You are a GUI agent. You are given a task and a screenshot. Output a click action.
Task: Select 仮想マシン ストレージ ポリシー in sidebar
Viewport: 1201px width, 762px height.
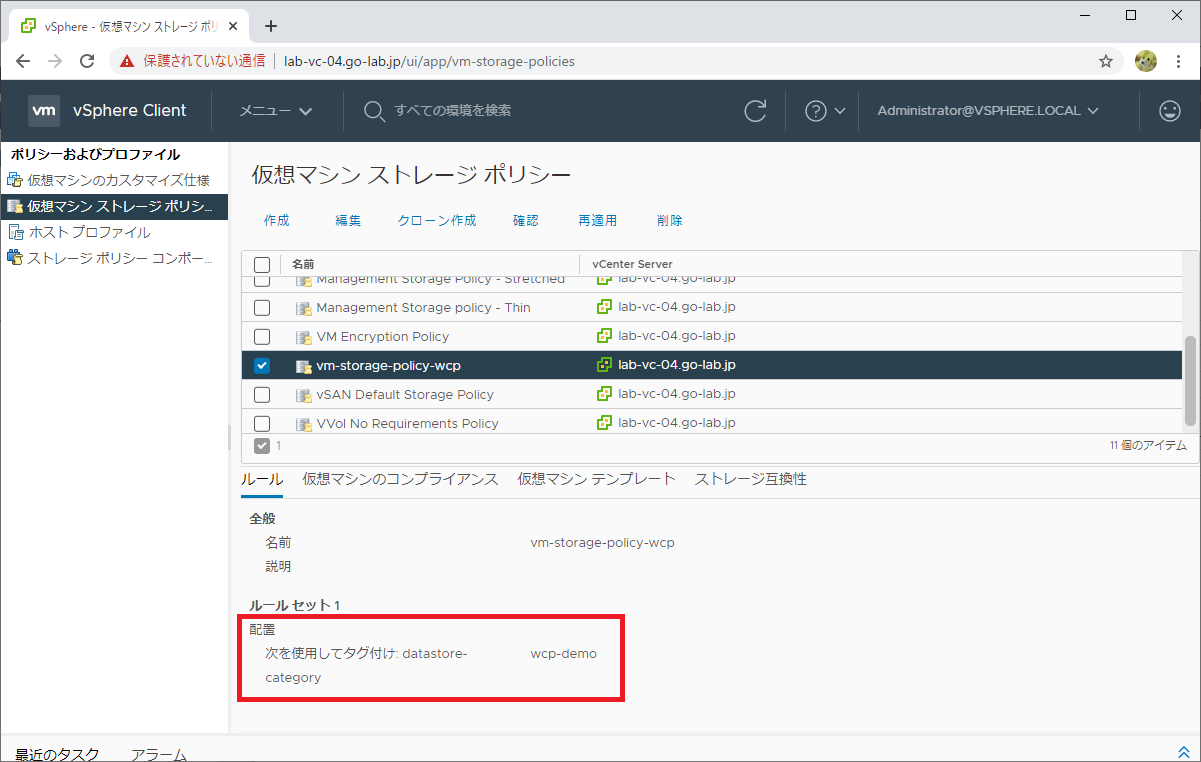click(x=120, y=206)
